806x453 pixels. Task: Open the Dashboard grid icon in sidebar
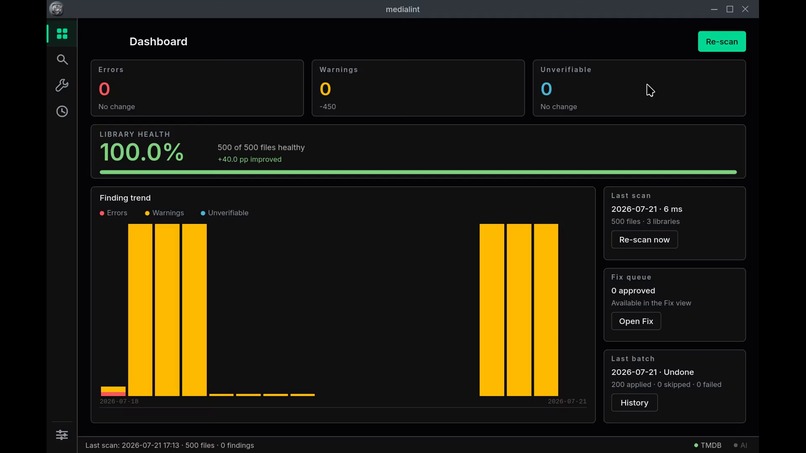62,34
